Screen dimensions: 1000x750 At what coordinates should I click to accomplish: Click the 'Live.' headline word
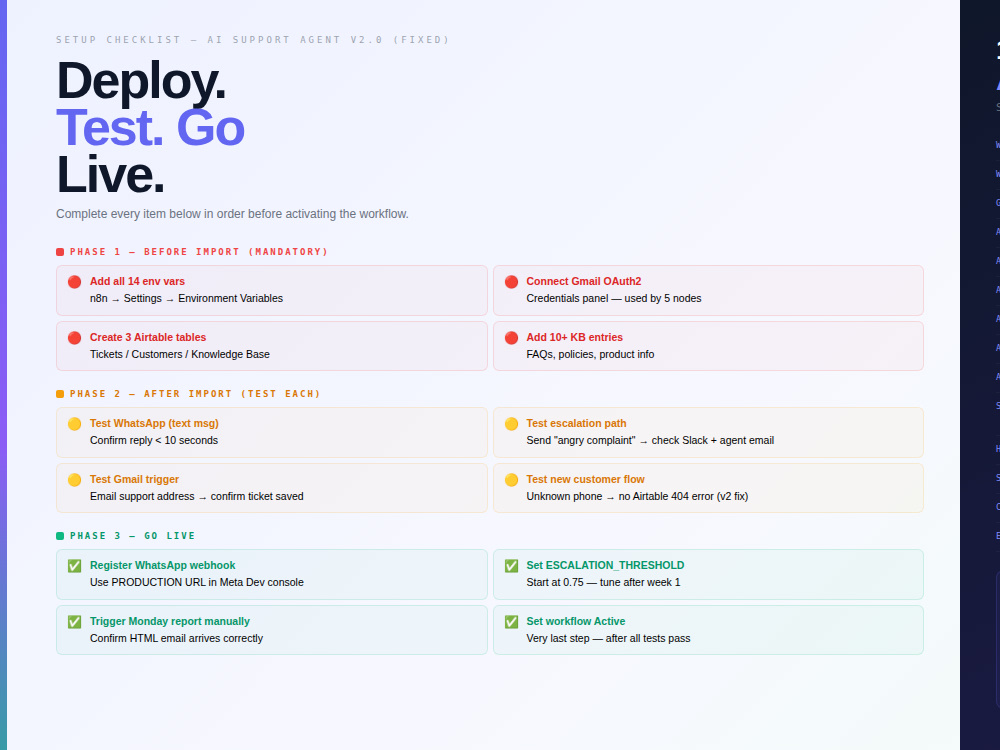pos(110,175)
